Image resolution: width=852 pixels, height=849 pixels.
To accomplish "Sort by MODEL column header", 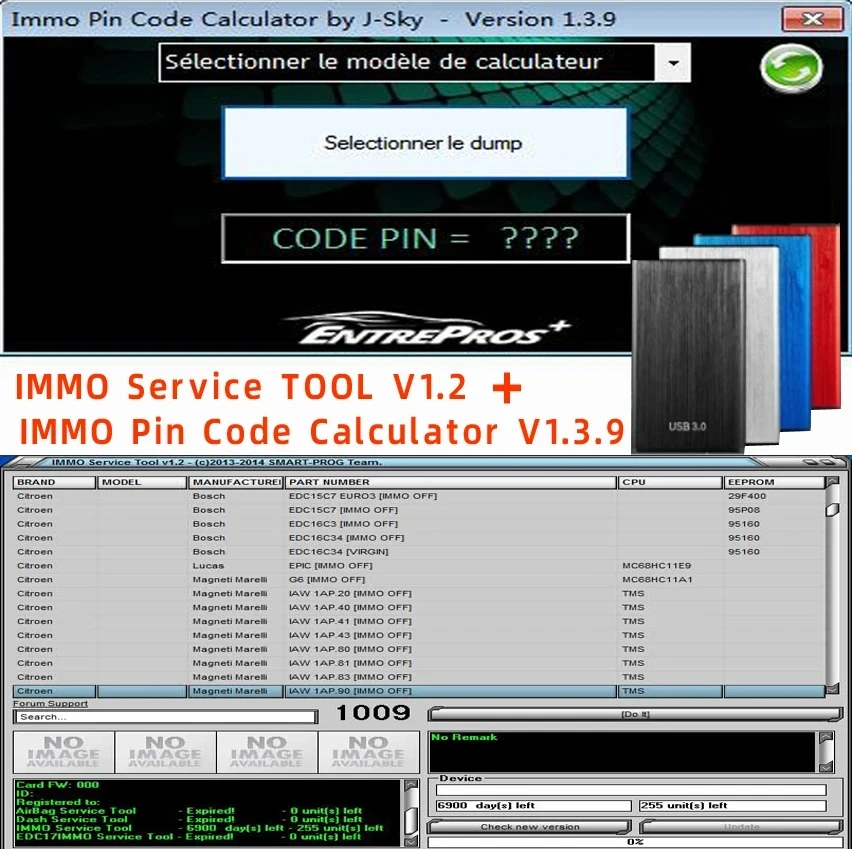I will click(142, 482).
